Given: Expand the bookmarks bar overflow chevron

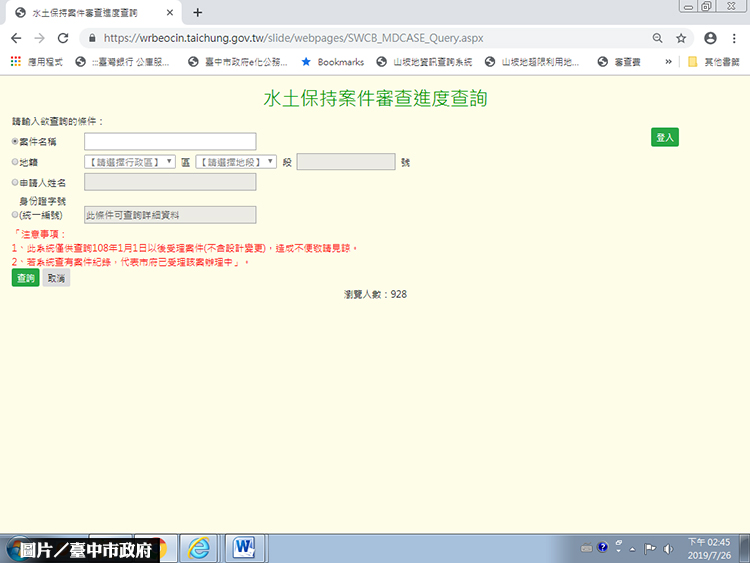Looking at the screenshot, I should (x=668, y=62).
